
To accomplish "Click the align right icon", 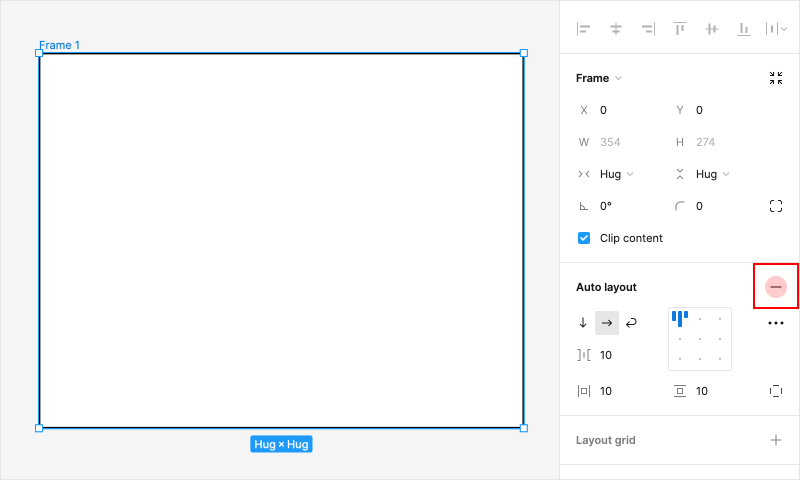I will (x=648, y=29).
